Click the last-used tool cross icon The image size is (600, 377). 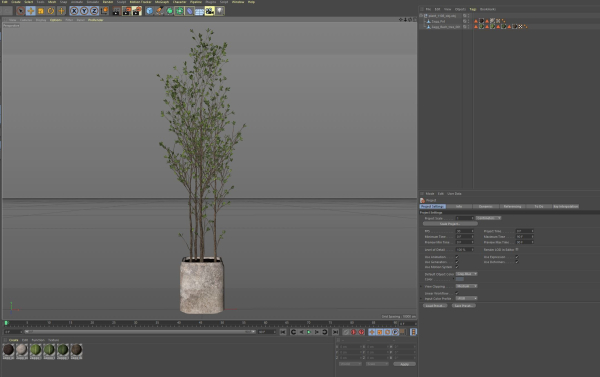click(x=61, y=11)
